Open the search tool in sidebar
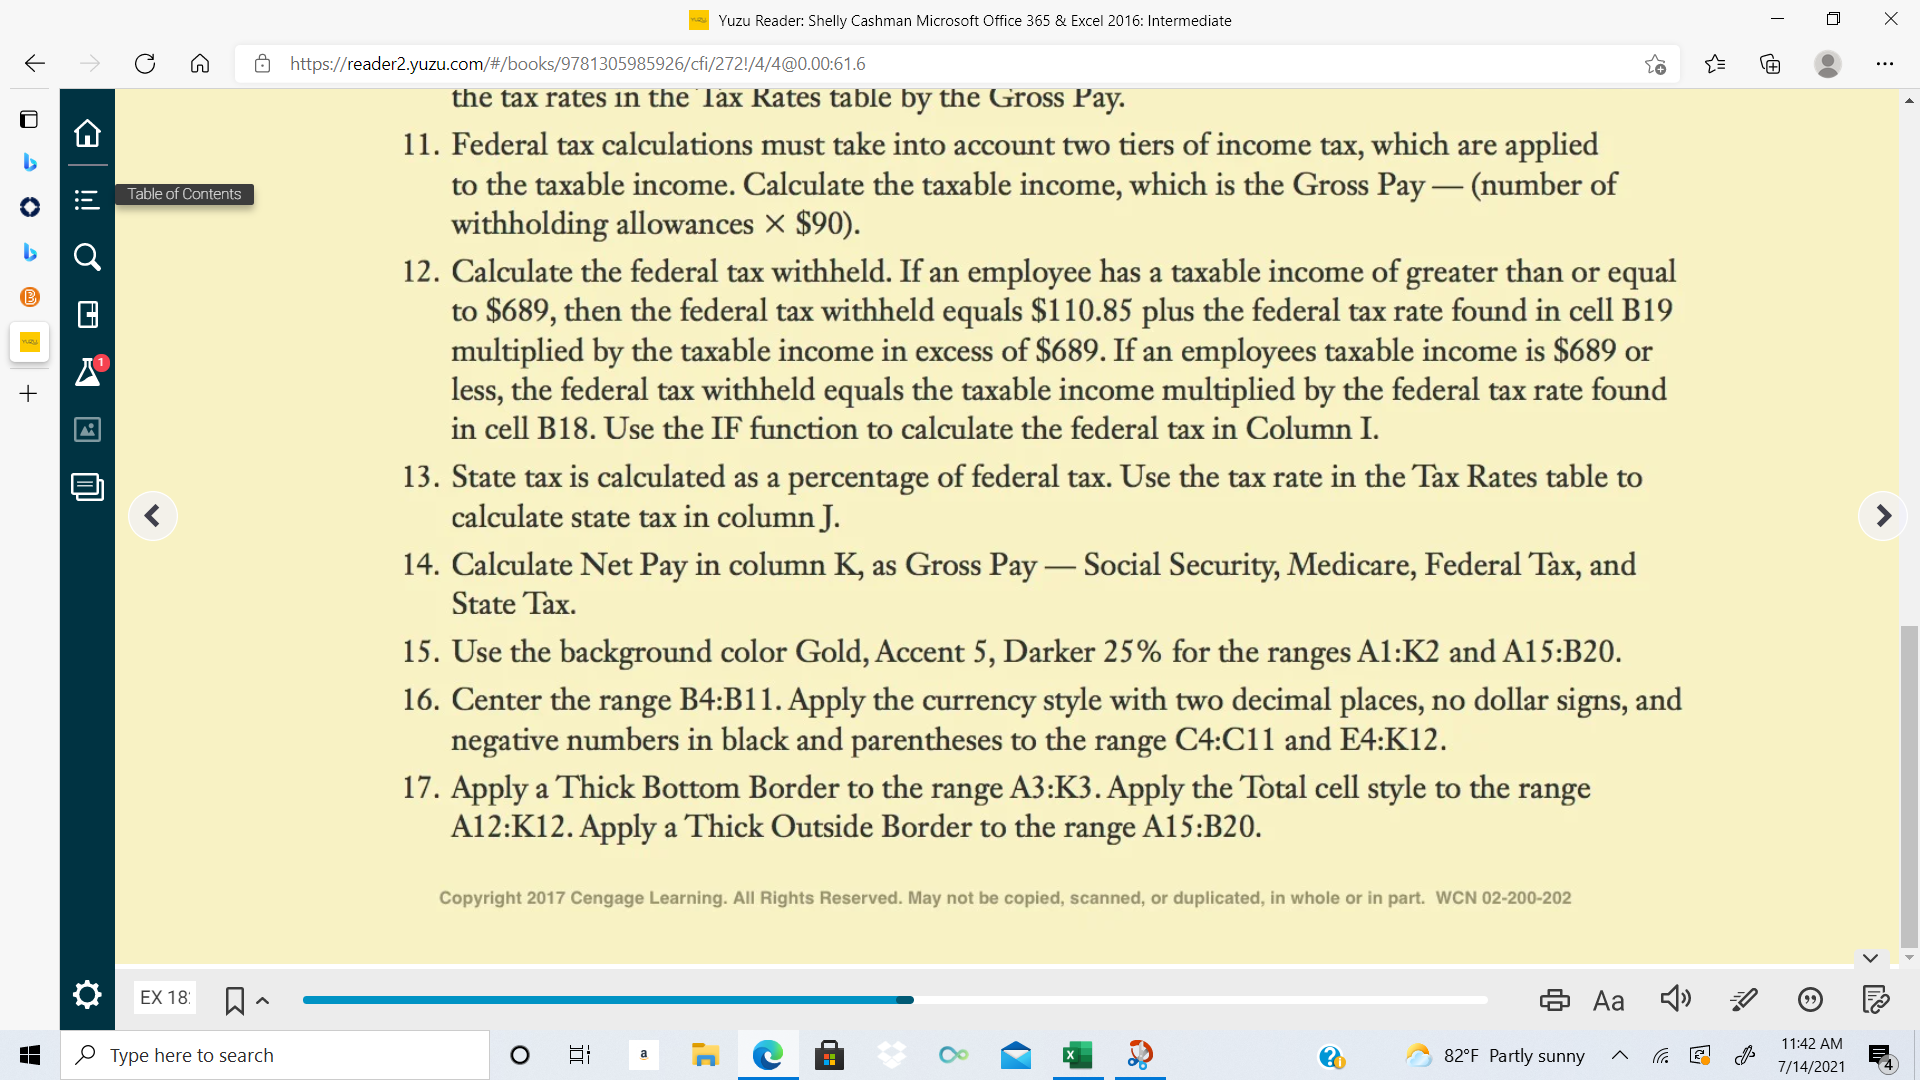The image size is (1920, 1080). click(87, 257)
